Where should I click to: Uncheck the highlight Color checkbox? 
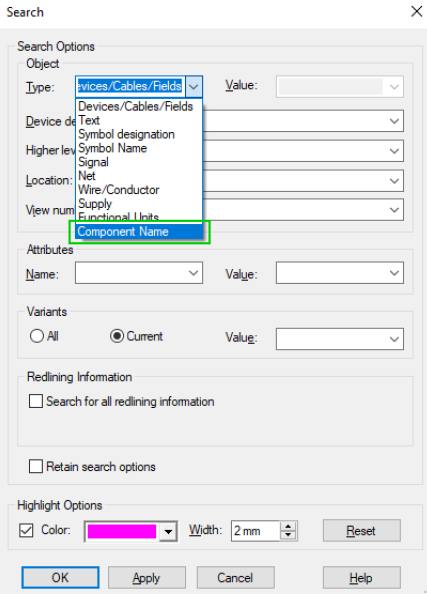(x=26, y=530)
